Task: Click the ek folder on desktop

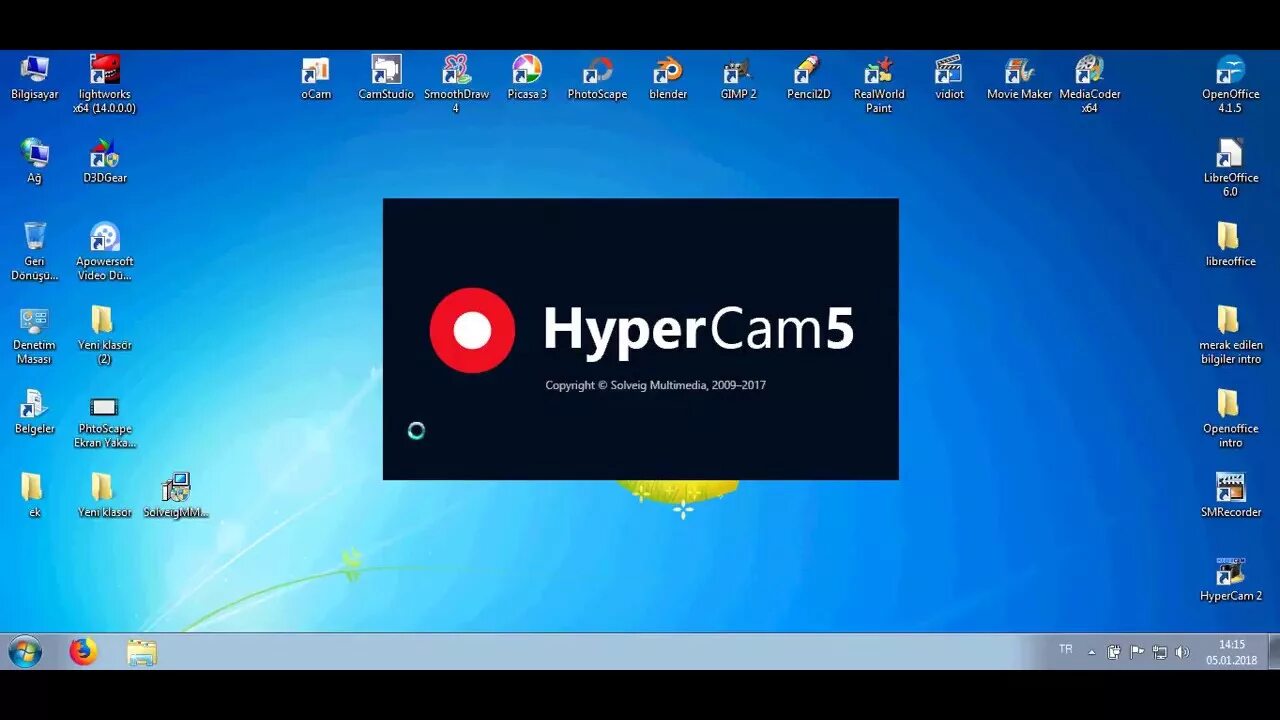Action: (x=35, y=495)
